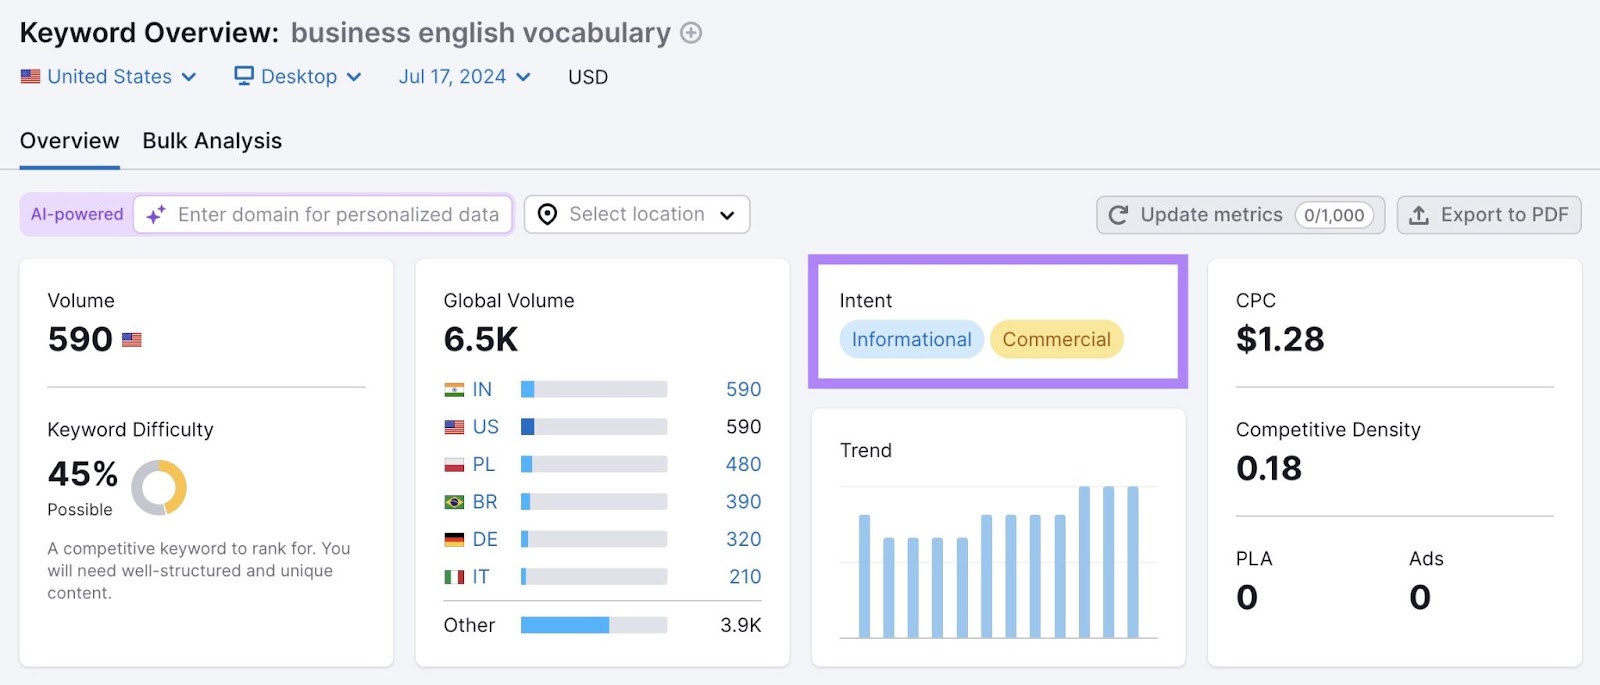Open the United States country dropdown
Image resolution: width=1600 pixels, height=685 pixels.
109,77
